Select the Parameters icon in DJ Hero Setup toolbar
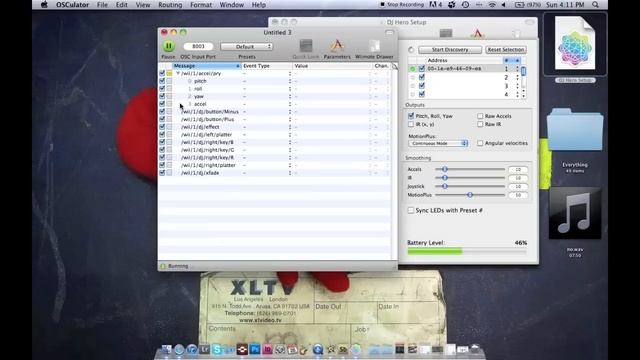 477,33
